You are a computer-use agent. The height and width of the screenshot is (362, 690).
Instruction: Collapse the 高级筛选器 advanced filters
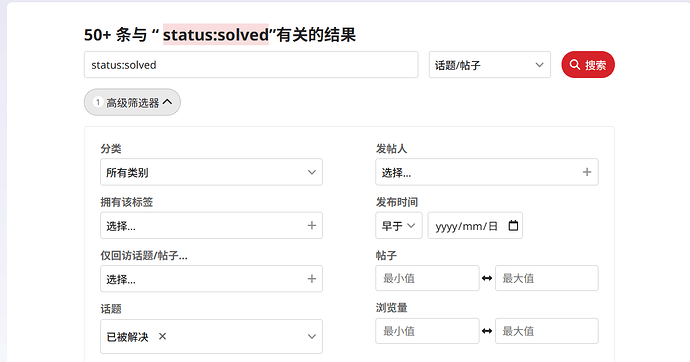pos(132,102)
